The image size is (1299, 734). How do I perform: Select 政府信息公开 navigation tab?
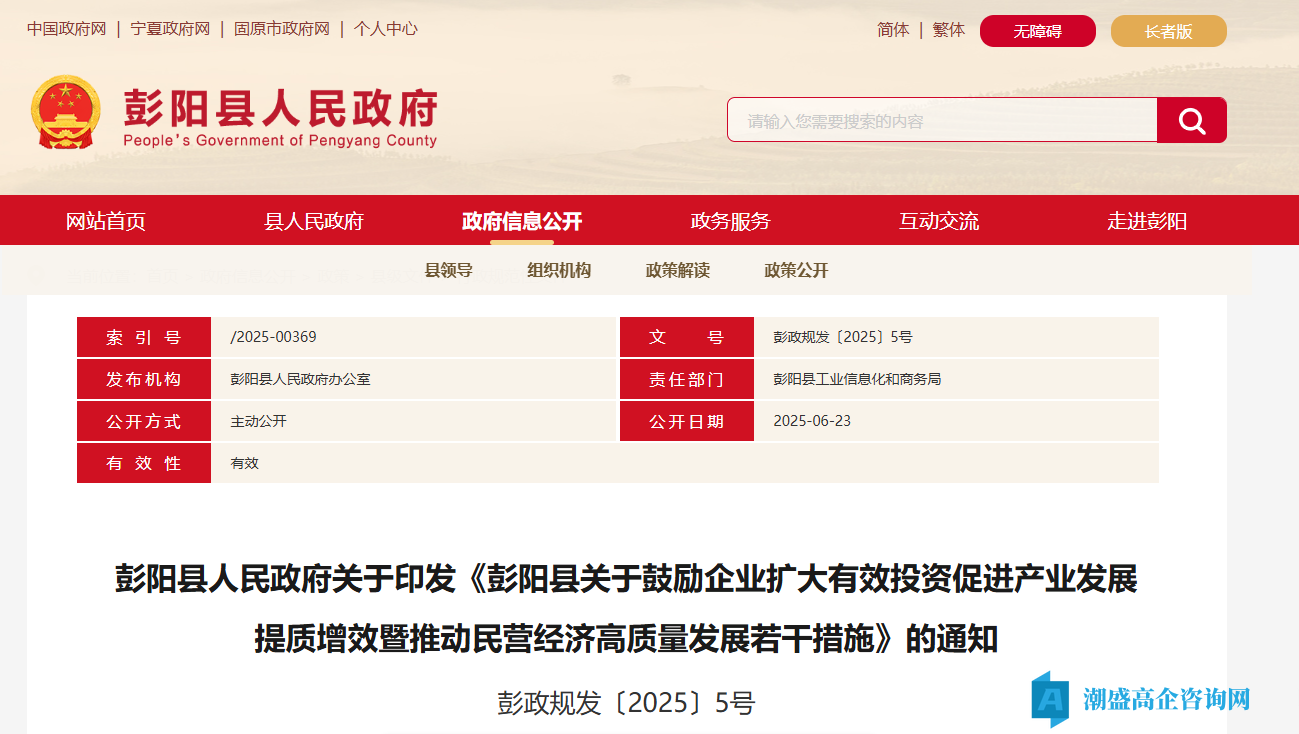pos(522,221)
